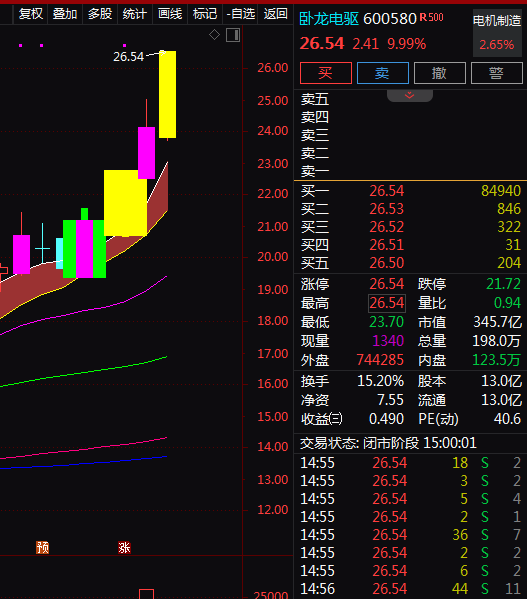Click 交易状态 closing status line
Viewport: 527px width, 599px height.
tap(388, 443)
